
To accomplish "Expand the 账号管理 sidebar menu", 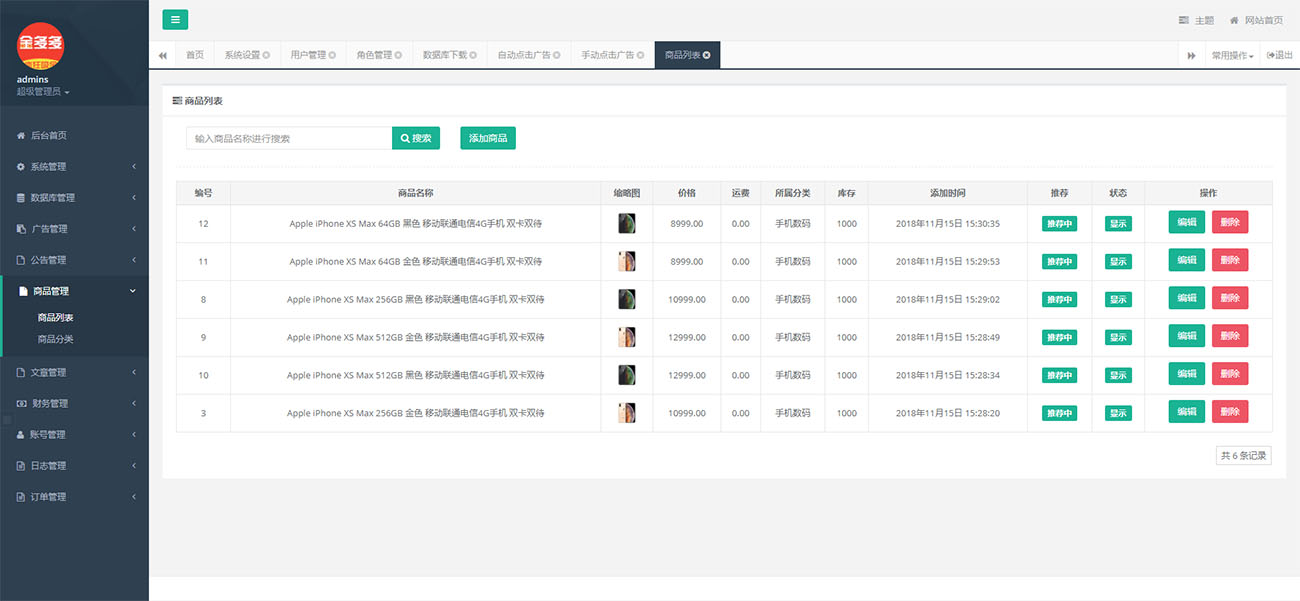I will [x=74, y=434].
